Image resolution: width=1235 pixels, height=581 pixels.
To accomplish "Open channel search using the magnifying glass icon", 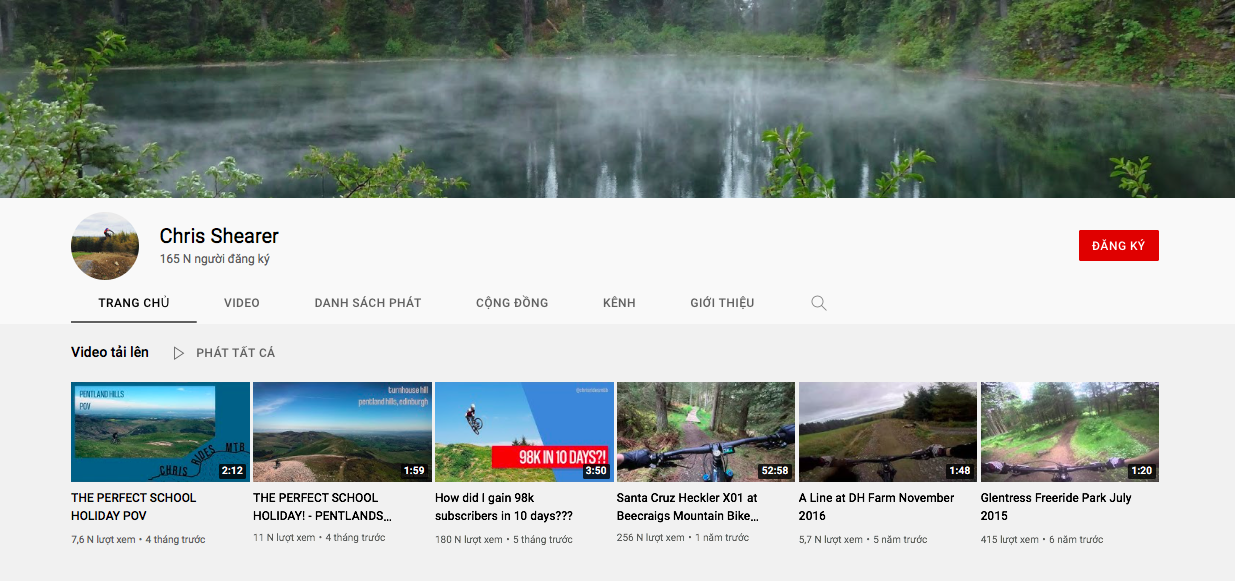I will point(818,302).
